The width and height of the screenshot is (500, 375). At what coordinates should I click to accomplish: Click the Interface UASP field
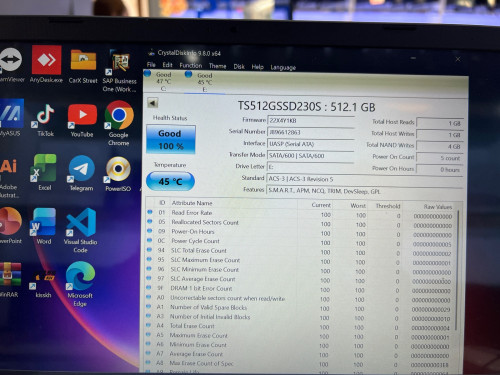[310, 144]
